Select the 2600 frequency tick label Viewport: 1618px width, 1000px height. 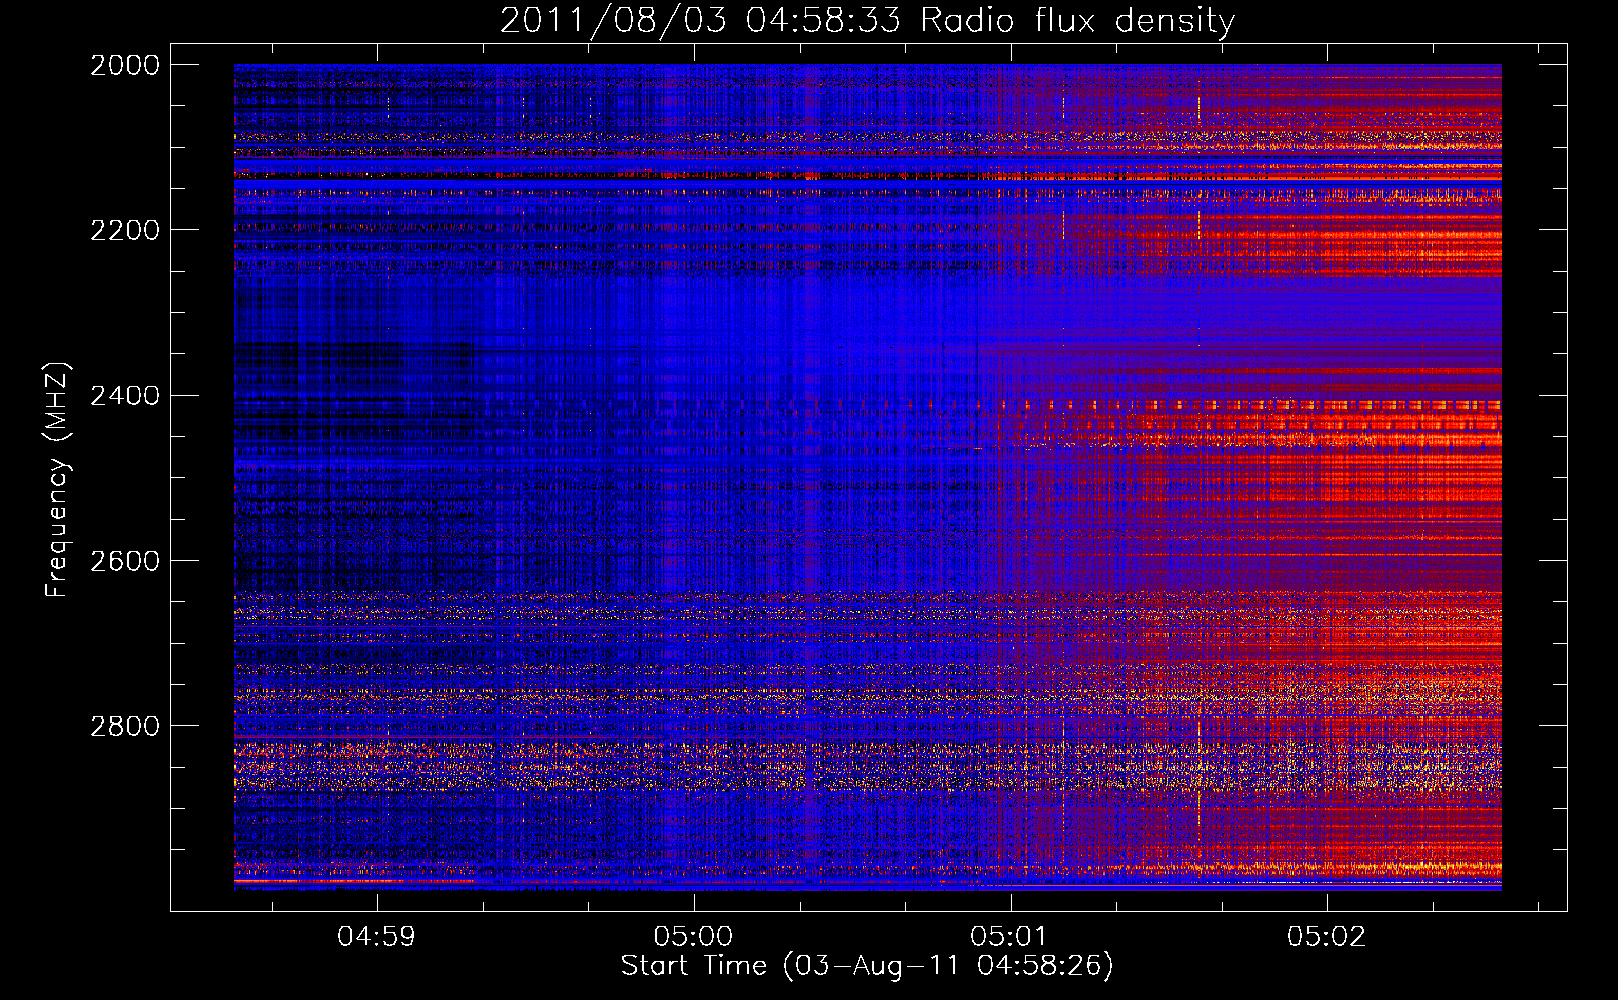[125, 561]
